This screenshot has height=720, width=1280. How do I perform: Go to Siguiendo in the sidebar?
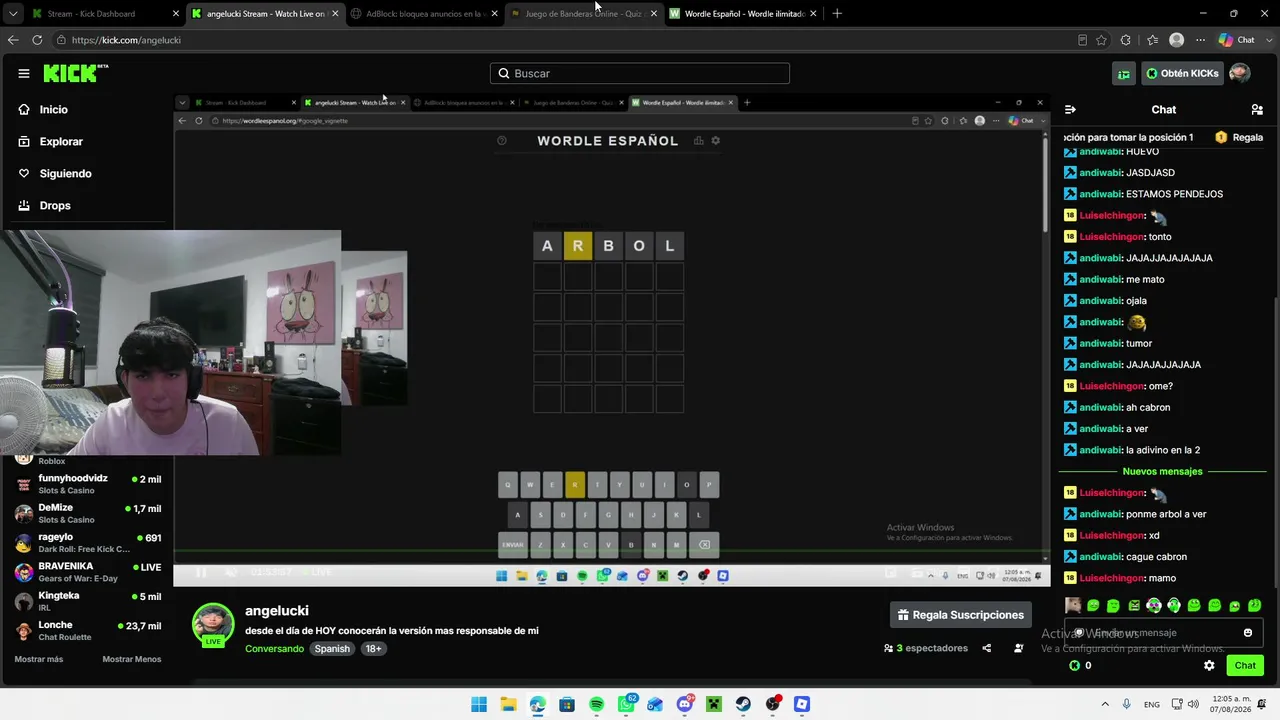tap(65, 174)
